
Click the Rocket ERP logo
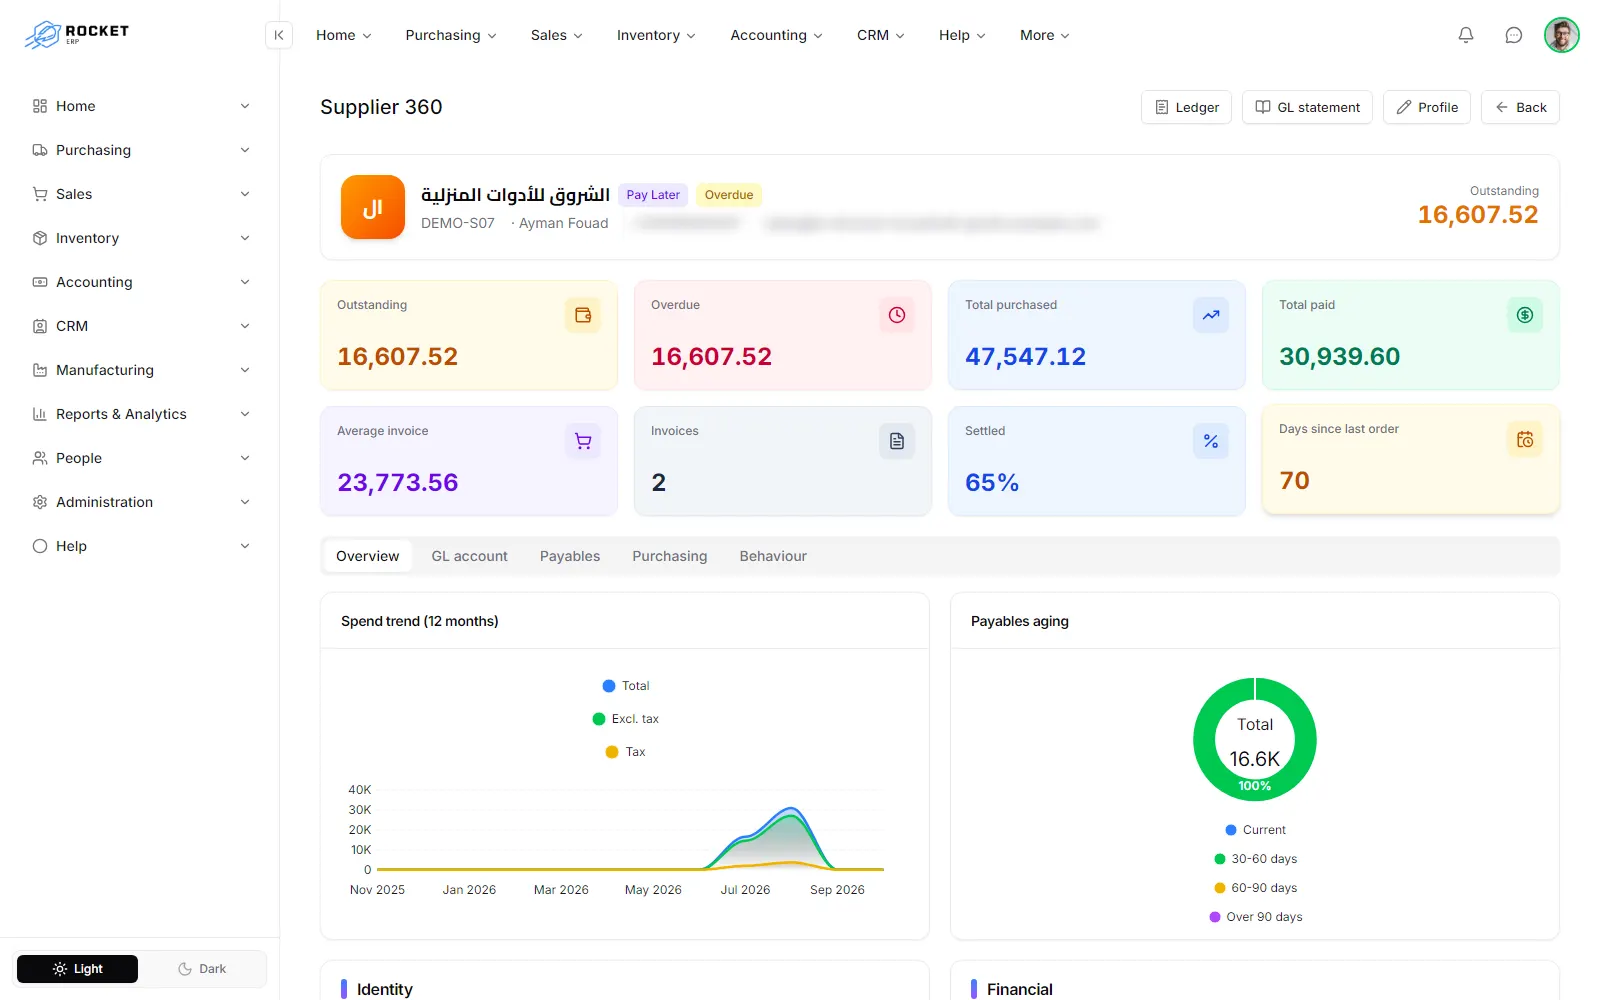[77, 34]
